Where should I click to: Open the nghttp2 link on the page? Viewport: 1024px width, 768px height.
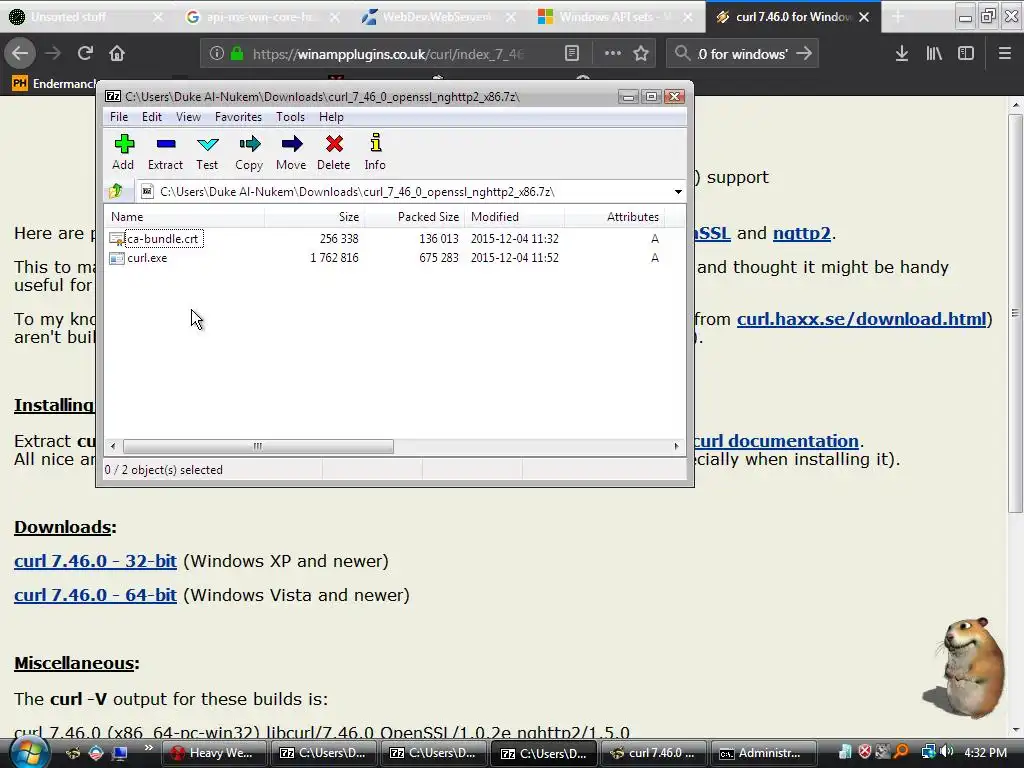(801, 233)
